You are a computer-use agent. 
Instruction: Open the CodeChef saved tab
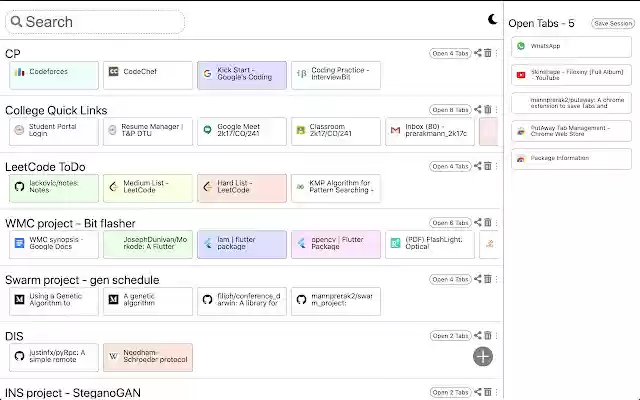click(x=148, y=76)
